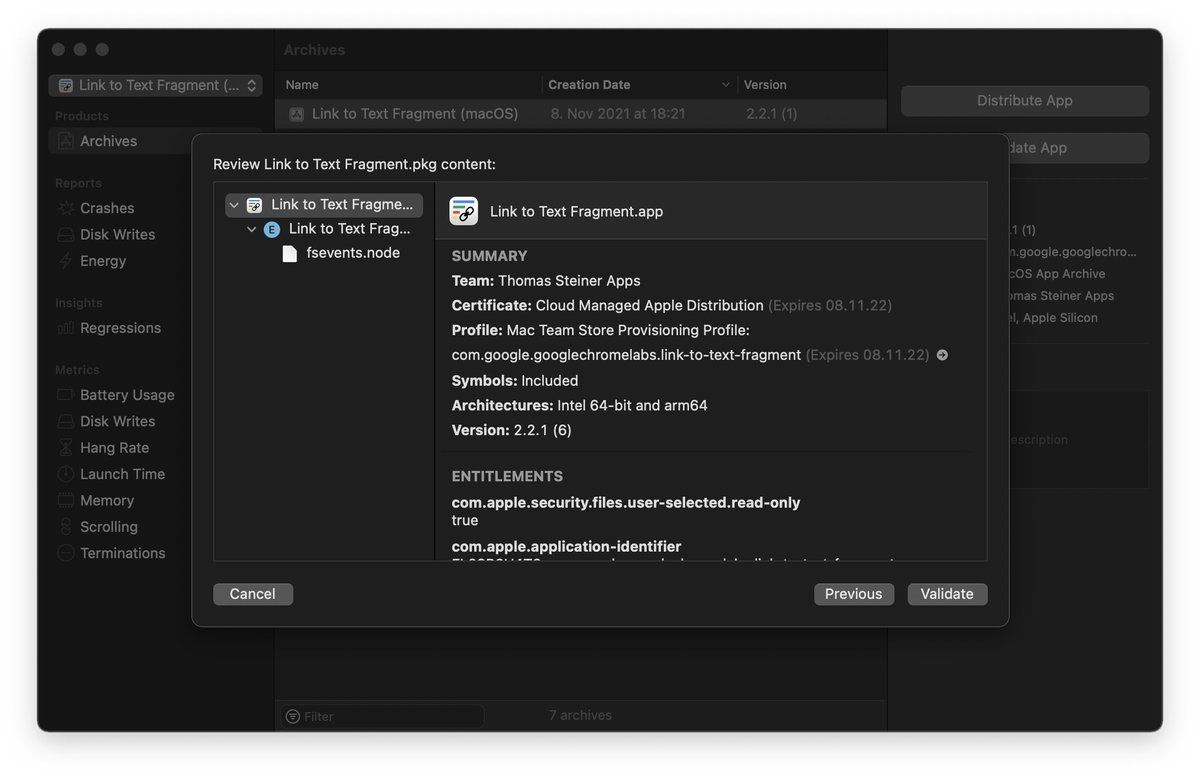Click the 'Symbols: Included' line
Viewport: 1200px width, 778px height.
pyautogui.click(x=515, y=381)
